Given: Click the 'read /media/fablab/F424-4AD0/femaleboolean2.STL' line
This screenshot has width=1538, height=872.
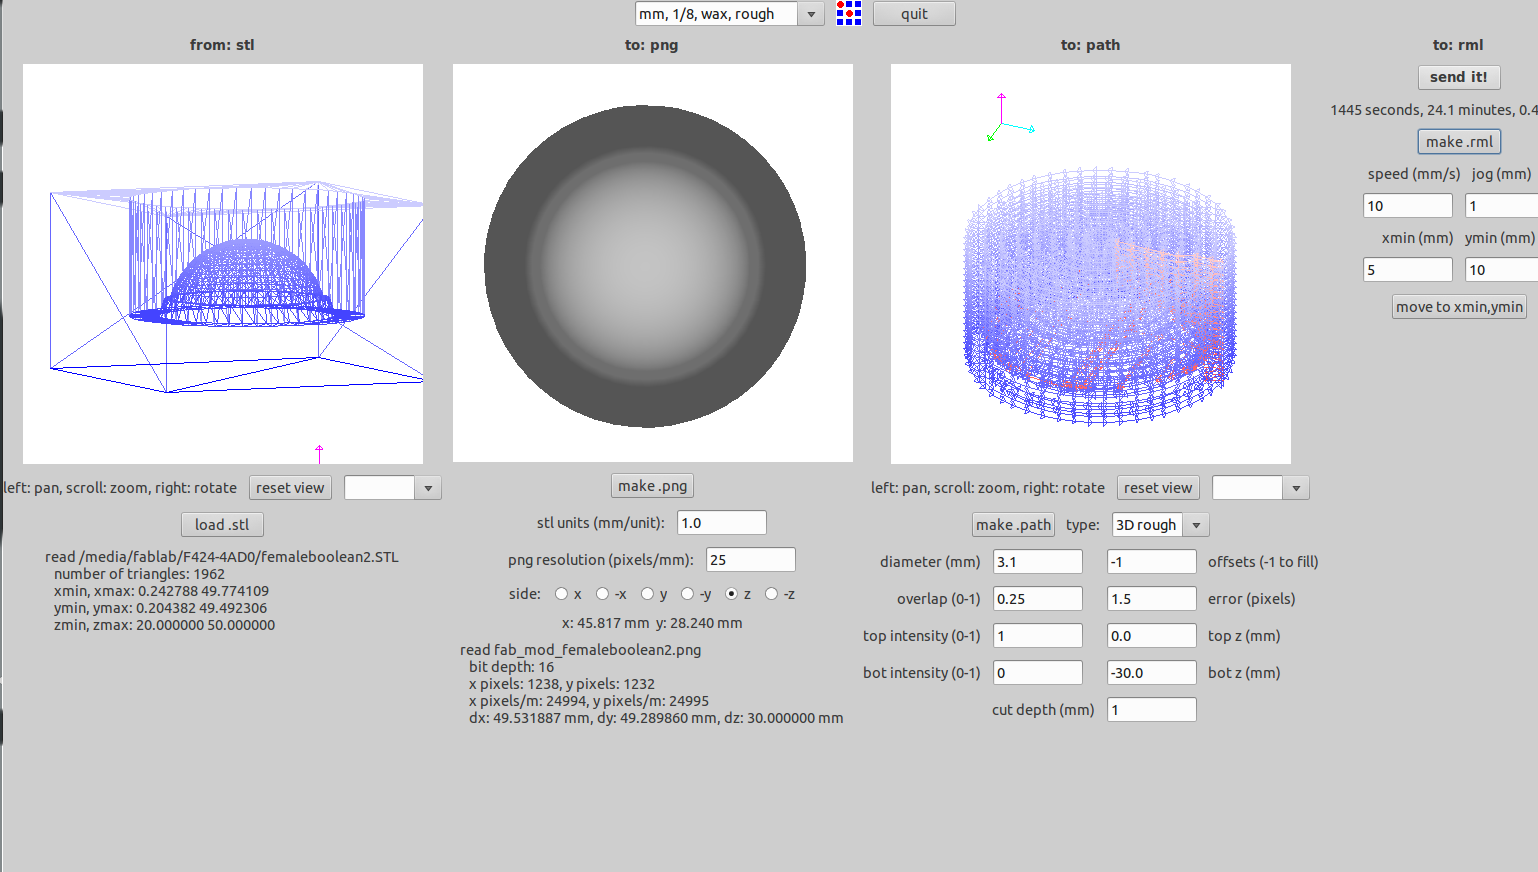Looking at the screenshot, I should click(x=222, y=557).
